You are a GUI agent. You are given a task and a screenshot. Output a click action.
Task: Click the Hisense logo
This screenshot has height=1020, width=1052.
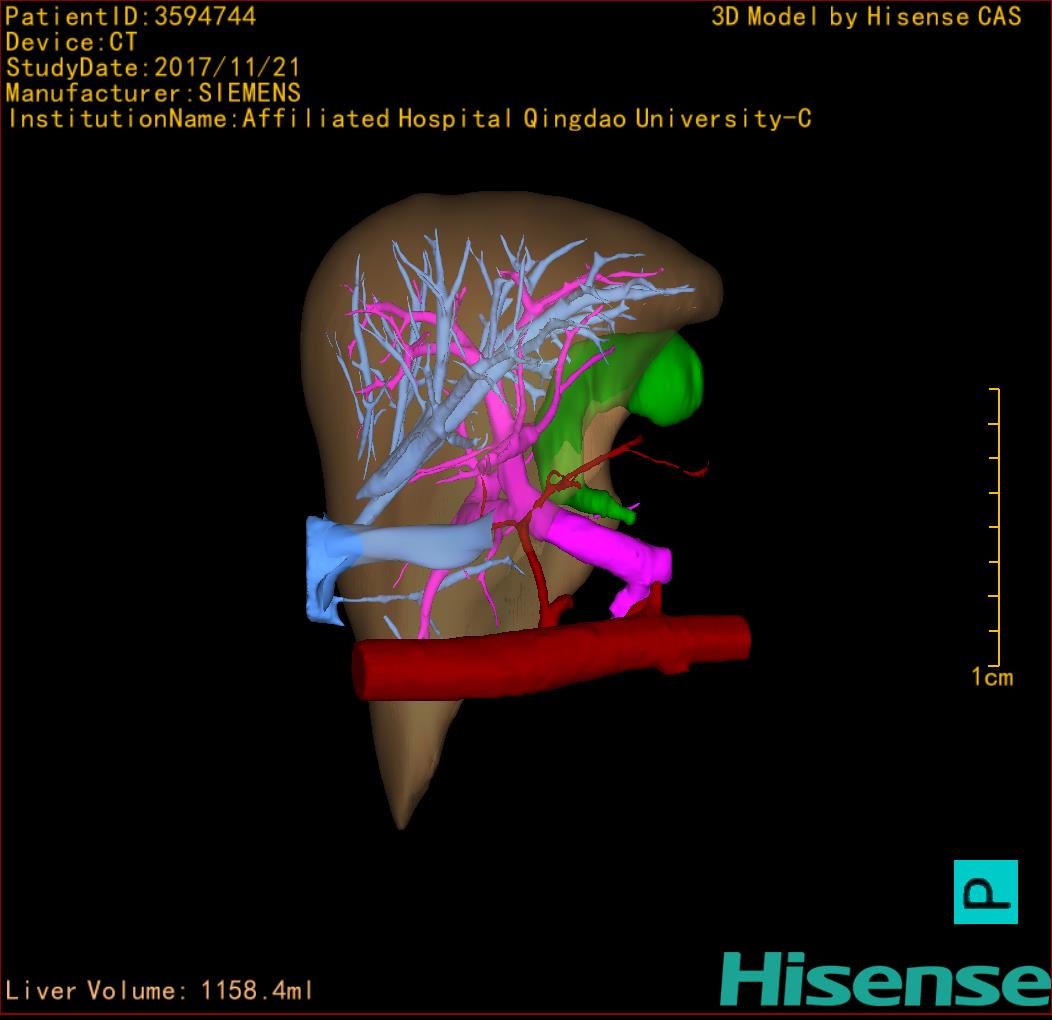(886, 979)
